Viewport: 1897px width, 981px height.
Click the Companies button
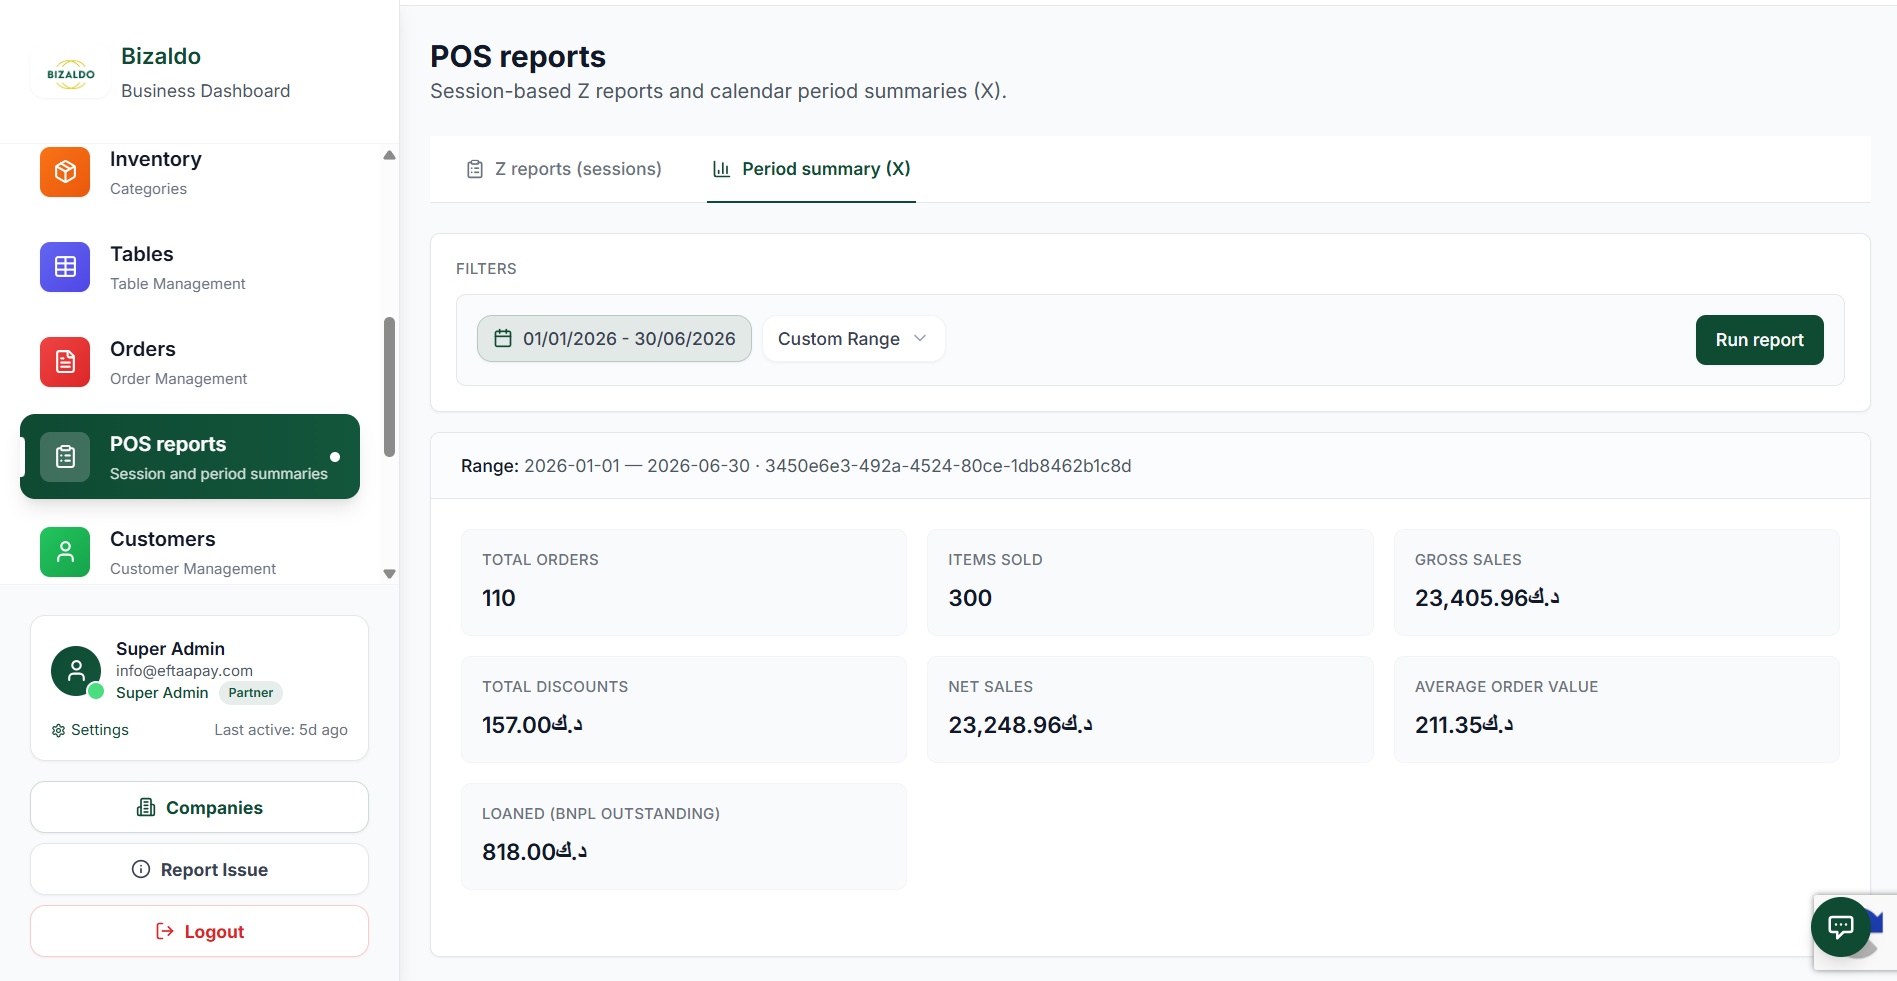199,807
